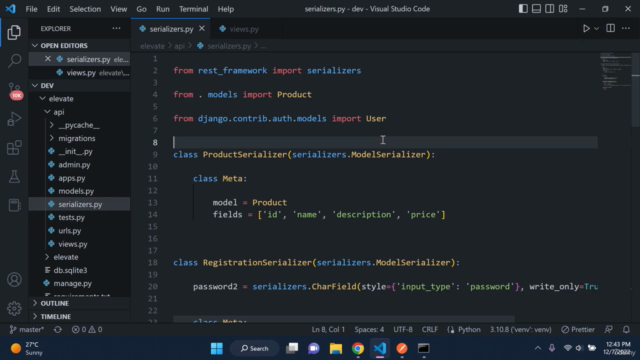This screenshot has height=360, width=640.
Task: Click elevate in breadcrumb path
Action: (x=152, y=46)
